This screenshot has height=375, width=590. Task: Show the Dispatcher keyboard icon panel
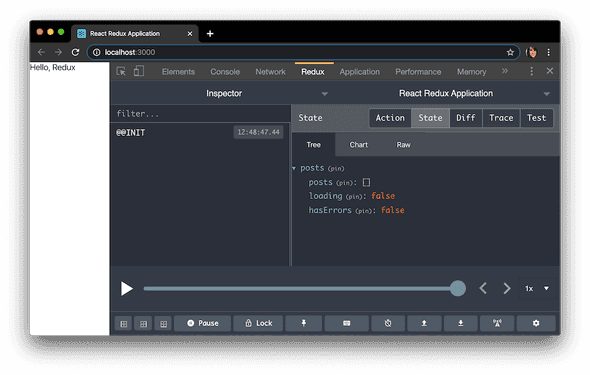coord(347,323)
